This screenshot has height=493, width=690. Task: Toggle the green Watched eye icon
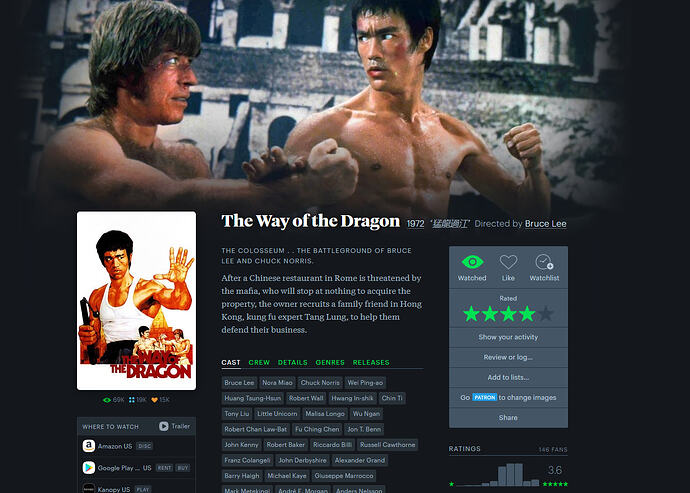click(472, 262)
